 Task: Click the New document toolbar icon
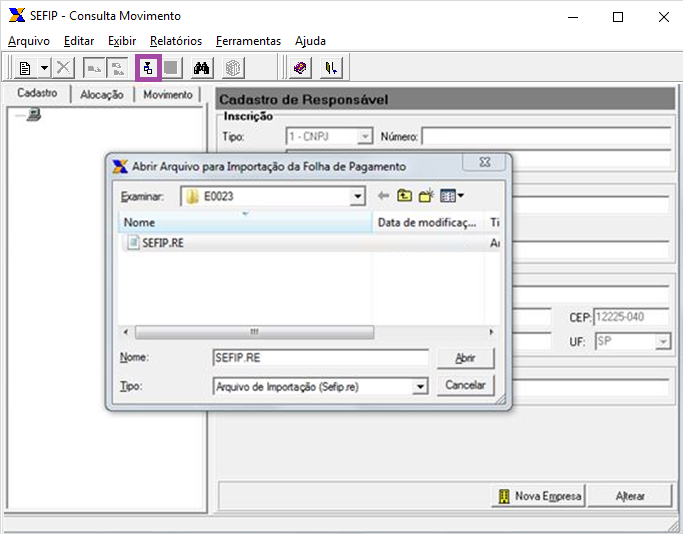point(25,68)
